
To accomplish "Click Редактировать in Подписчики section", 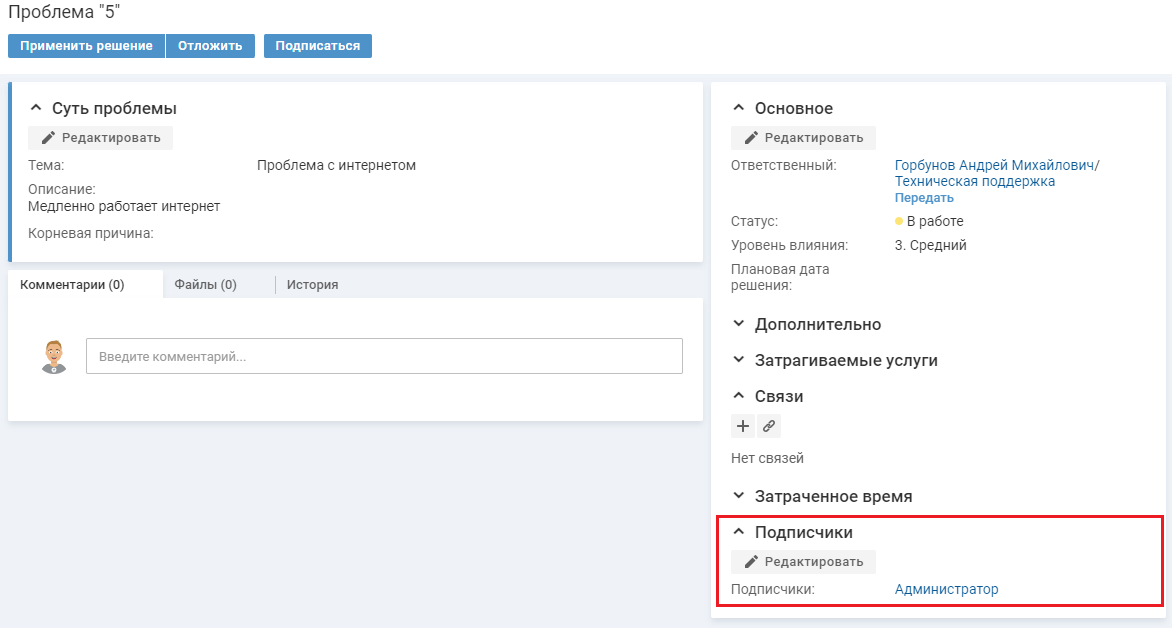I will [803, 562].
